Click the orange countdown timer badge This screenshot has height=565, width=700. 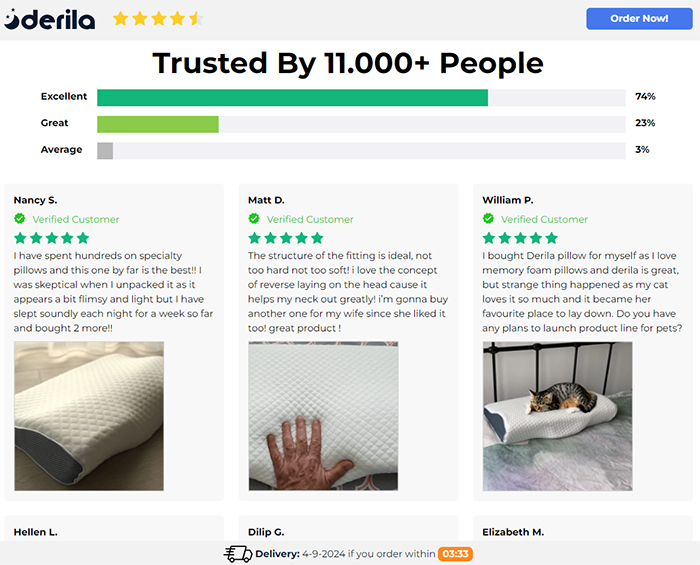click(x=455, y=553)
